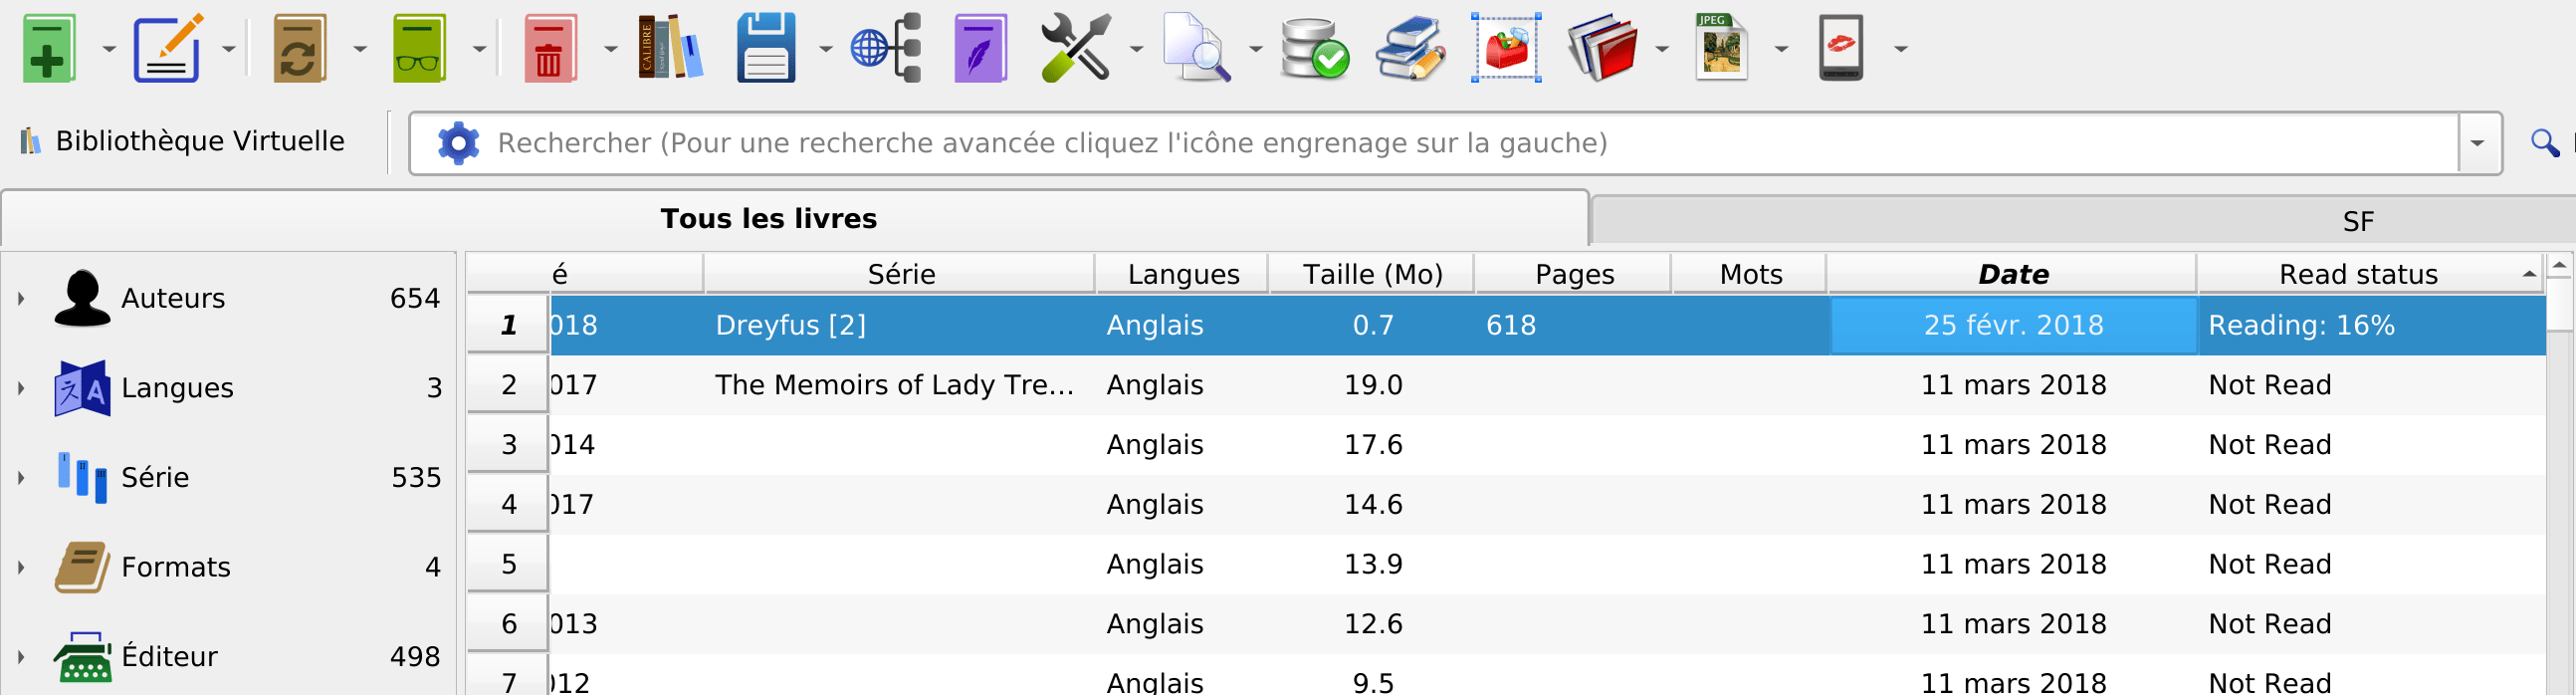This screenshot has width=2576, height=695.
Task: Click the Save to disk floppy icon
Action: pos(766,47)
